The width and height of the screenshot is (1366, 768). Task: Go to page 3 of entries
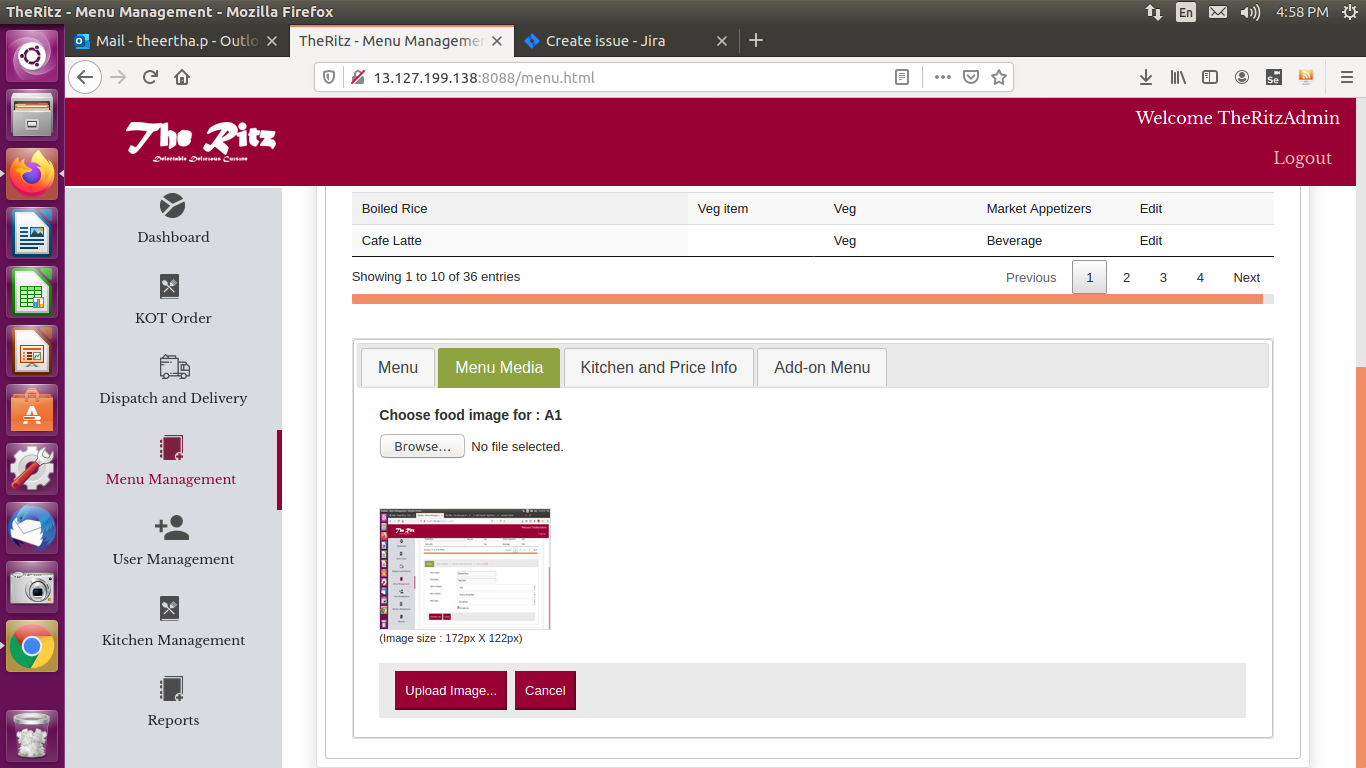pyautogui.click(x=1163, y=277)
